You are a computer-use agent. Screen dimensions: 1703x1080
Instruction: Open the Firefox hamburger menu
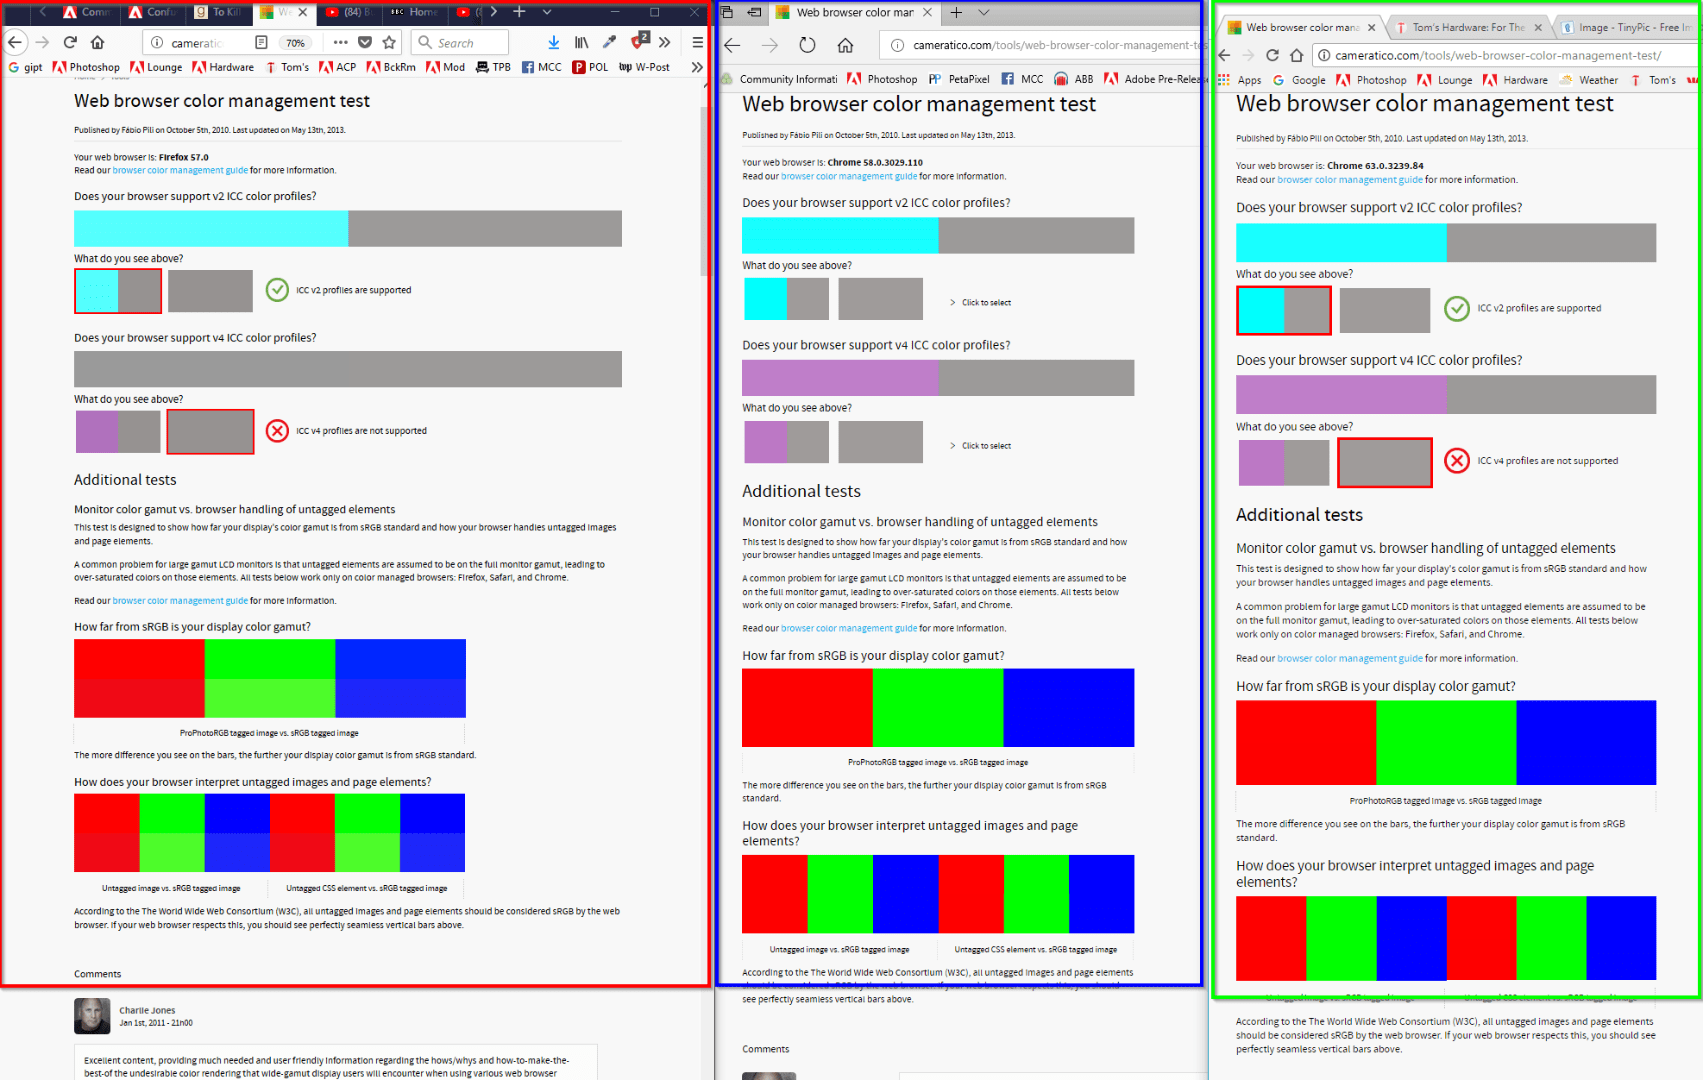pyautogui.click(x=697, y=42)
